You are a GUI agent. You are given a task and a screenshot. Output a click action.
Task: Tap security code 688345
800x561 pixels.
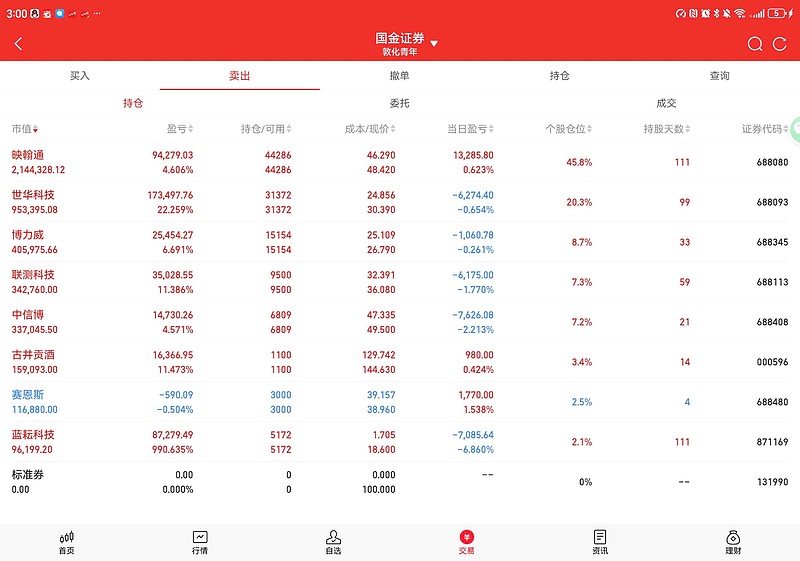772,242
